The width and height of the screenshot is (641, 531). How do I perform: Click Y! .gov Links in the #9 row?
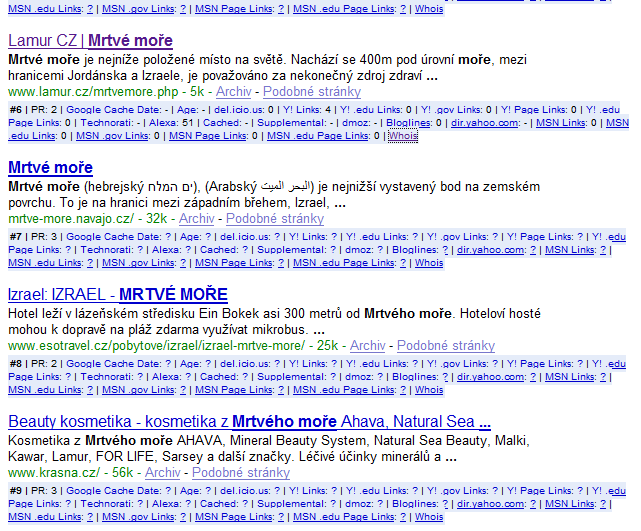pos(457,491)
